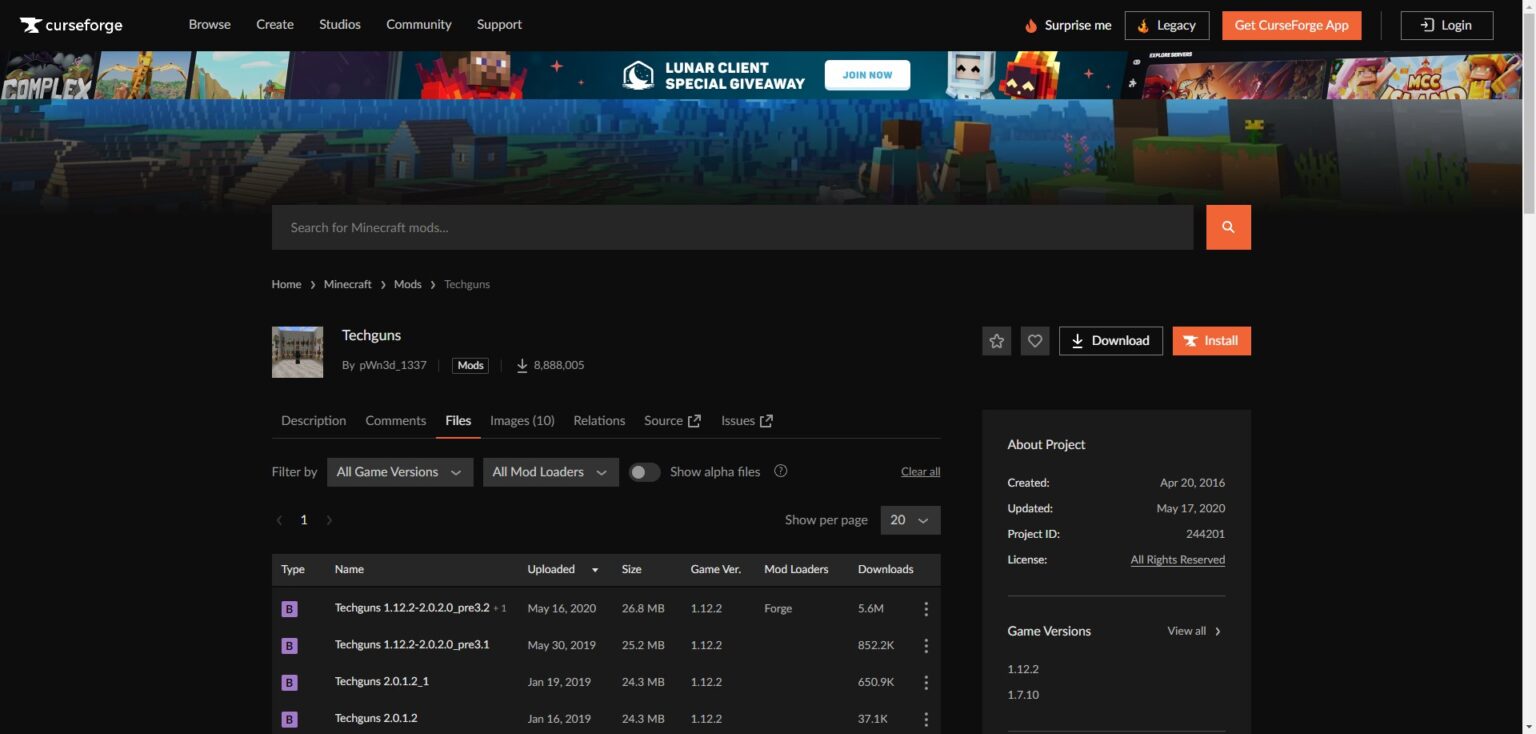Screen dimensions: 1536x734
Task: Click the info icon beside Show alpha files
Action: click(x=781, y=471)
